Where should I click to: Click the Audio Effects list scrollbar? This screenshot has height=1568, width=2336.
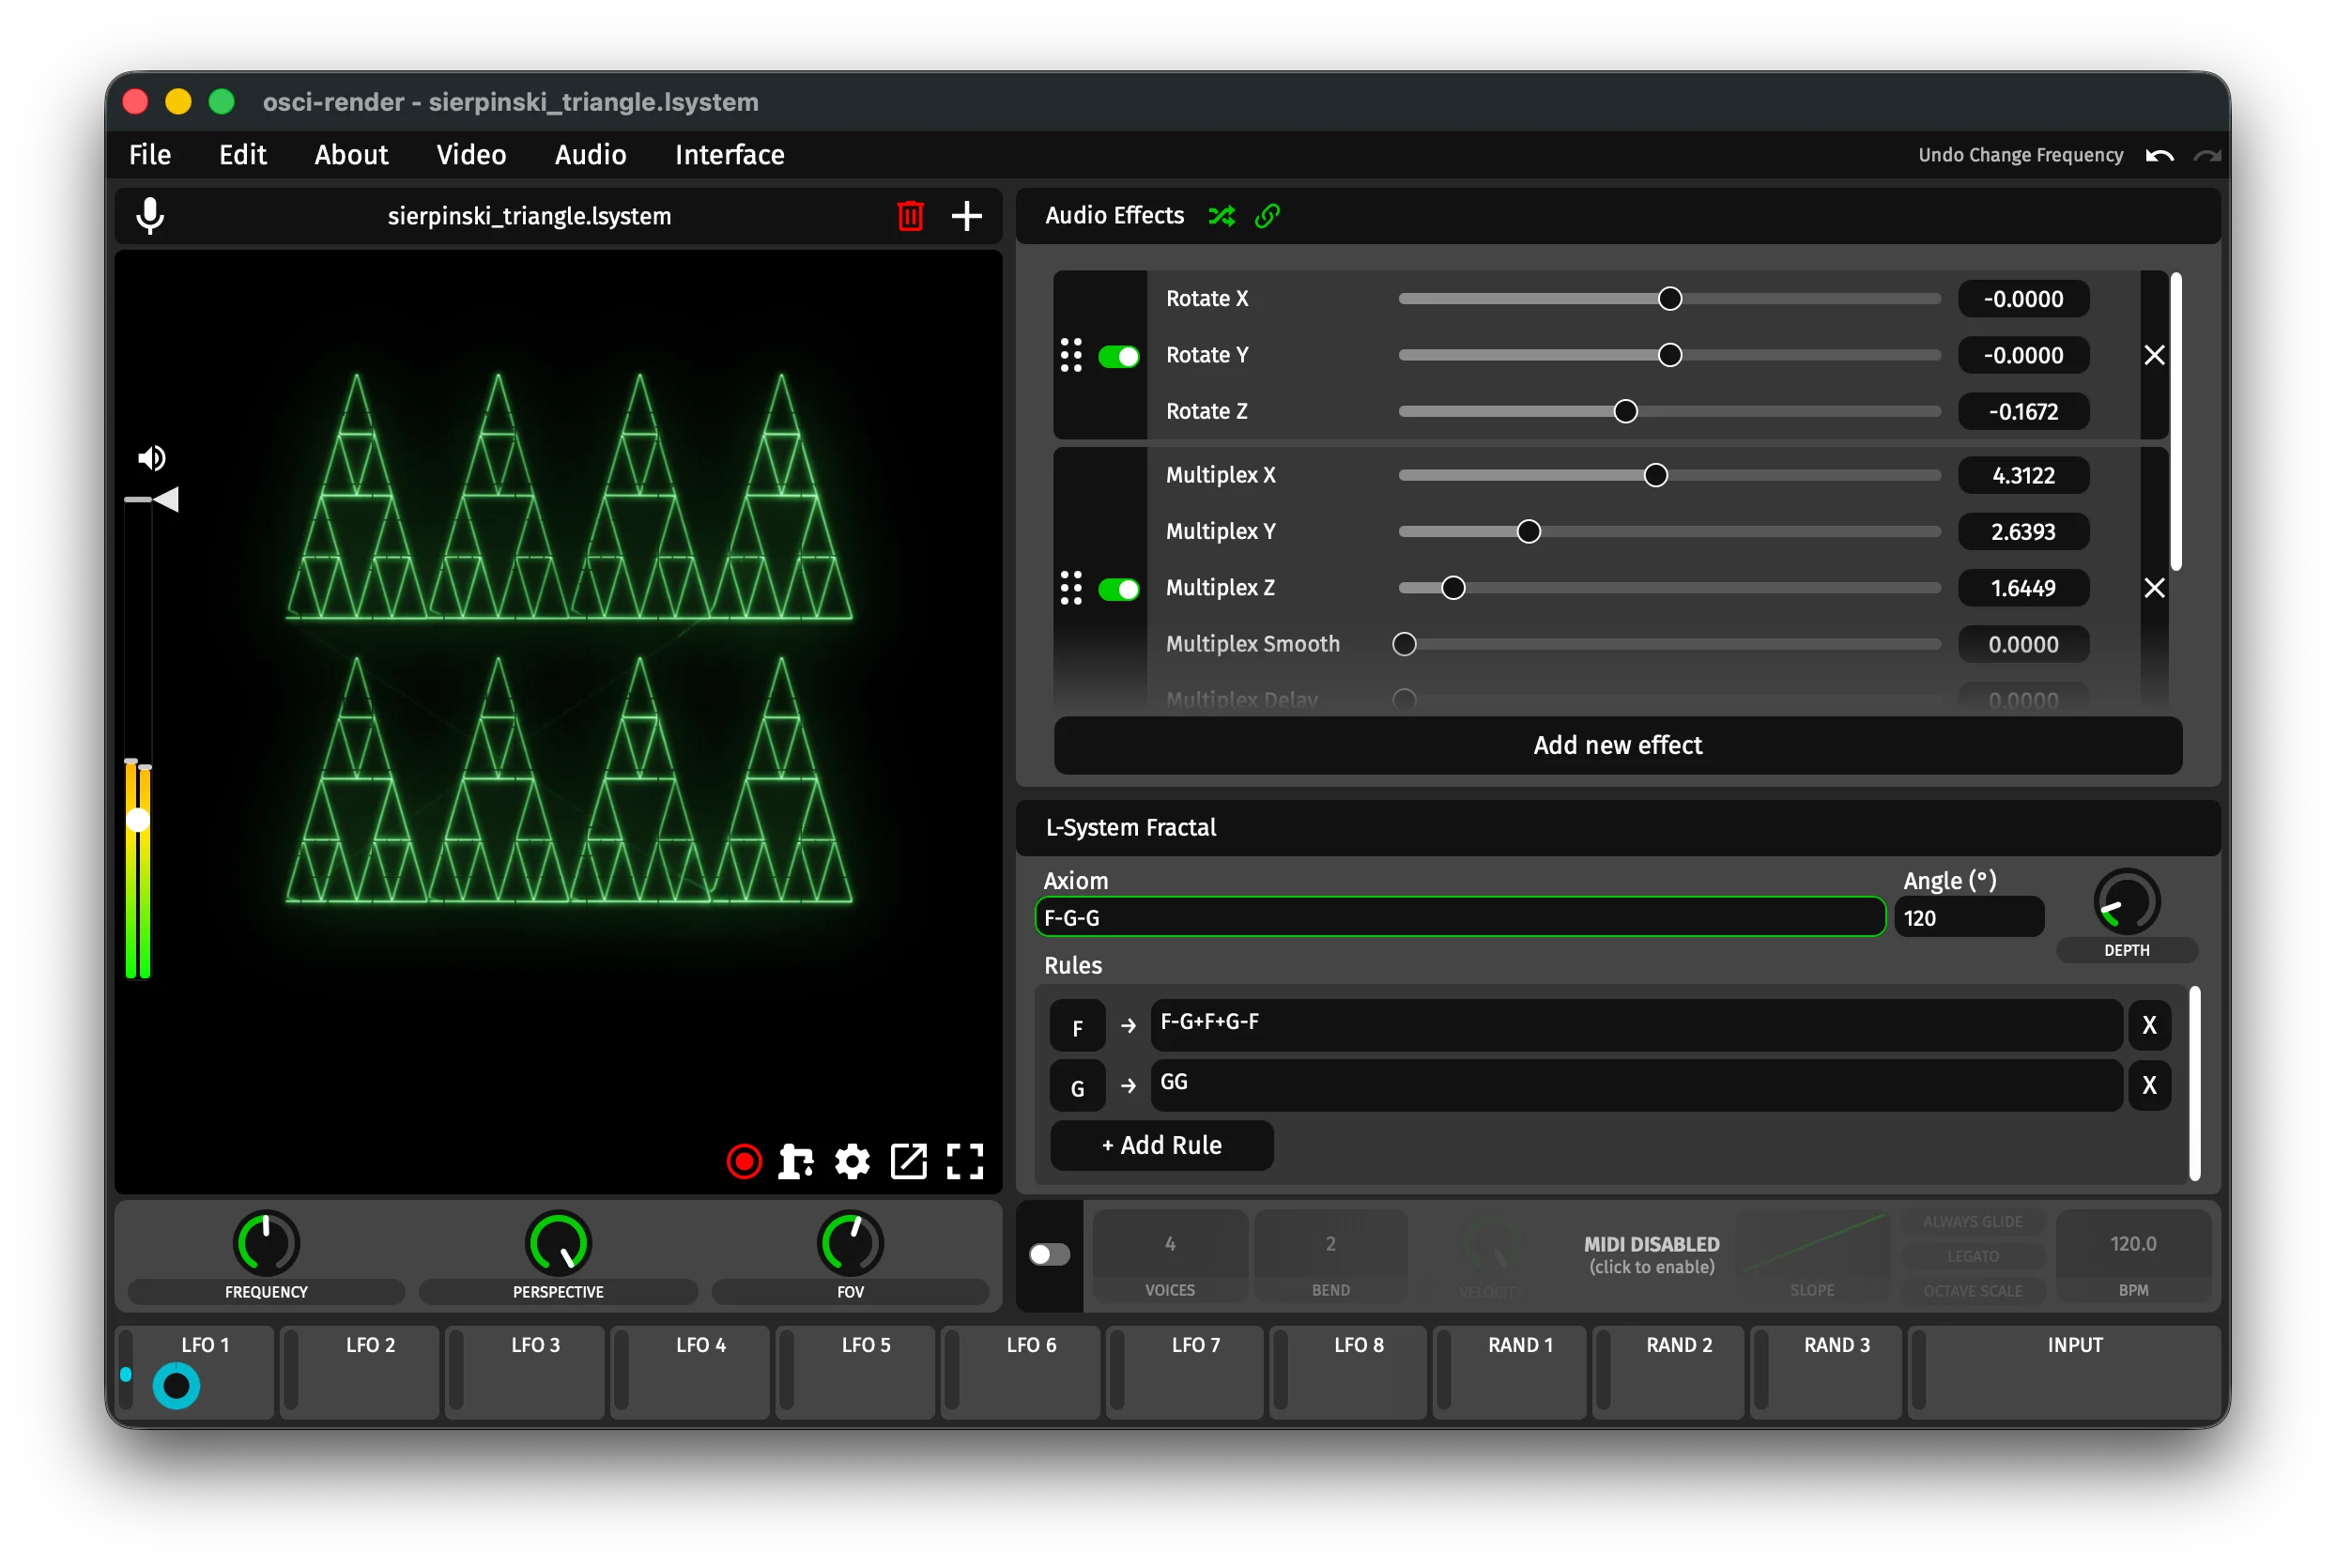pyautogui.click(x=2175, y=422)
